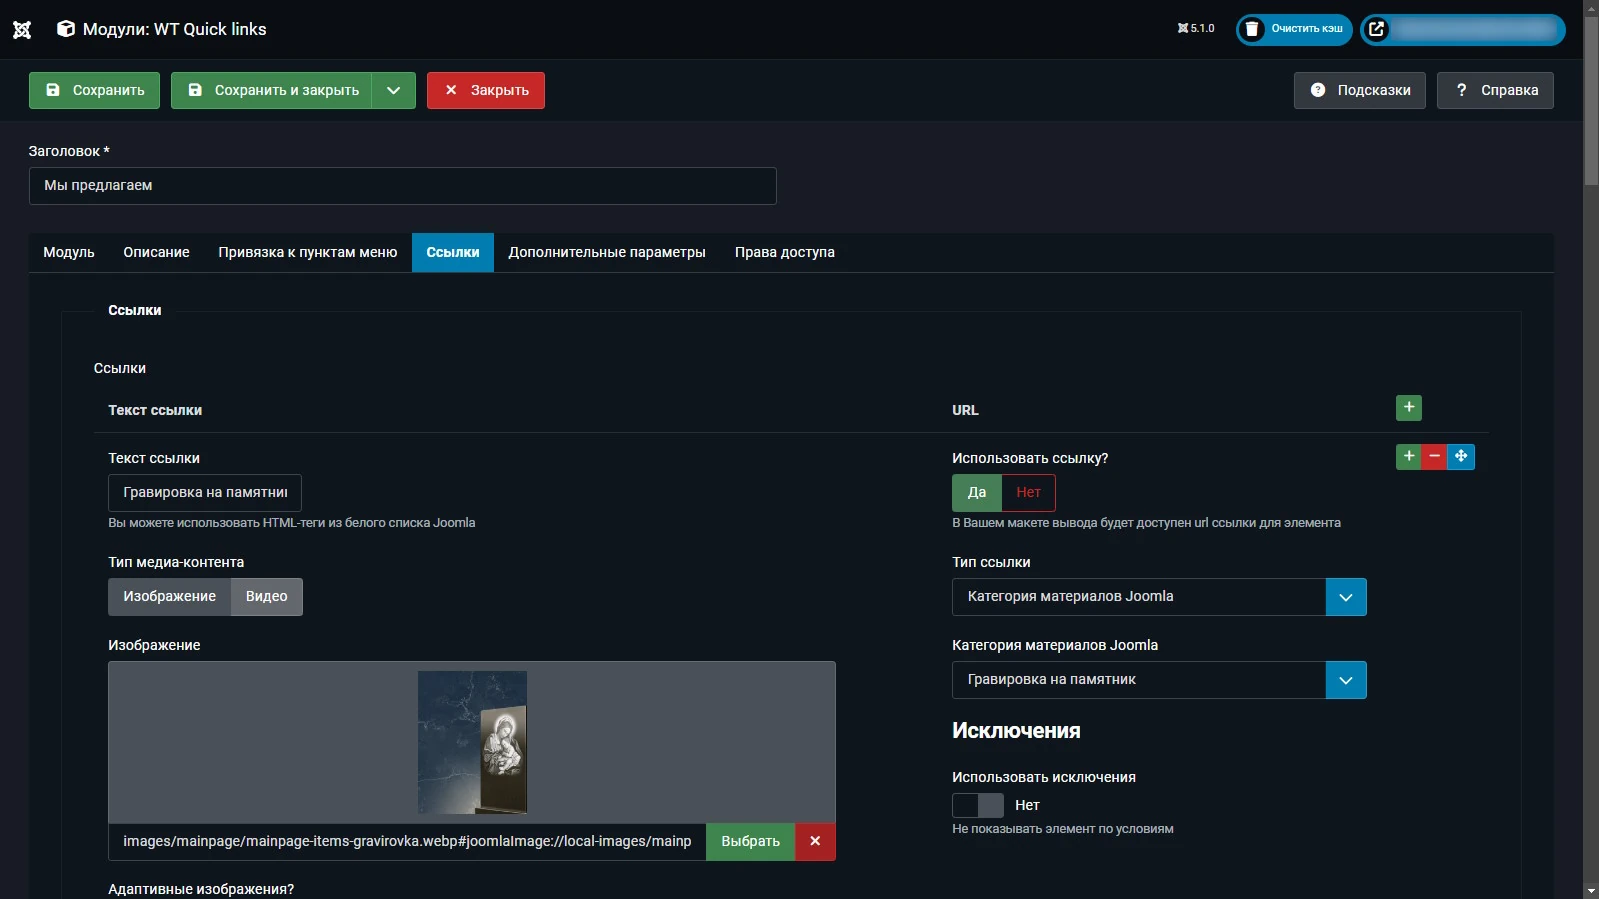Toggle Использовать исключения switch

click(977, 806)
